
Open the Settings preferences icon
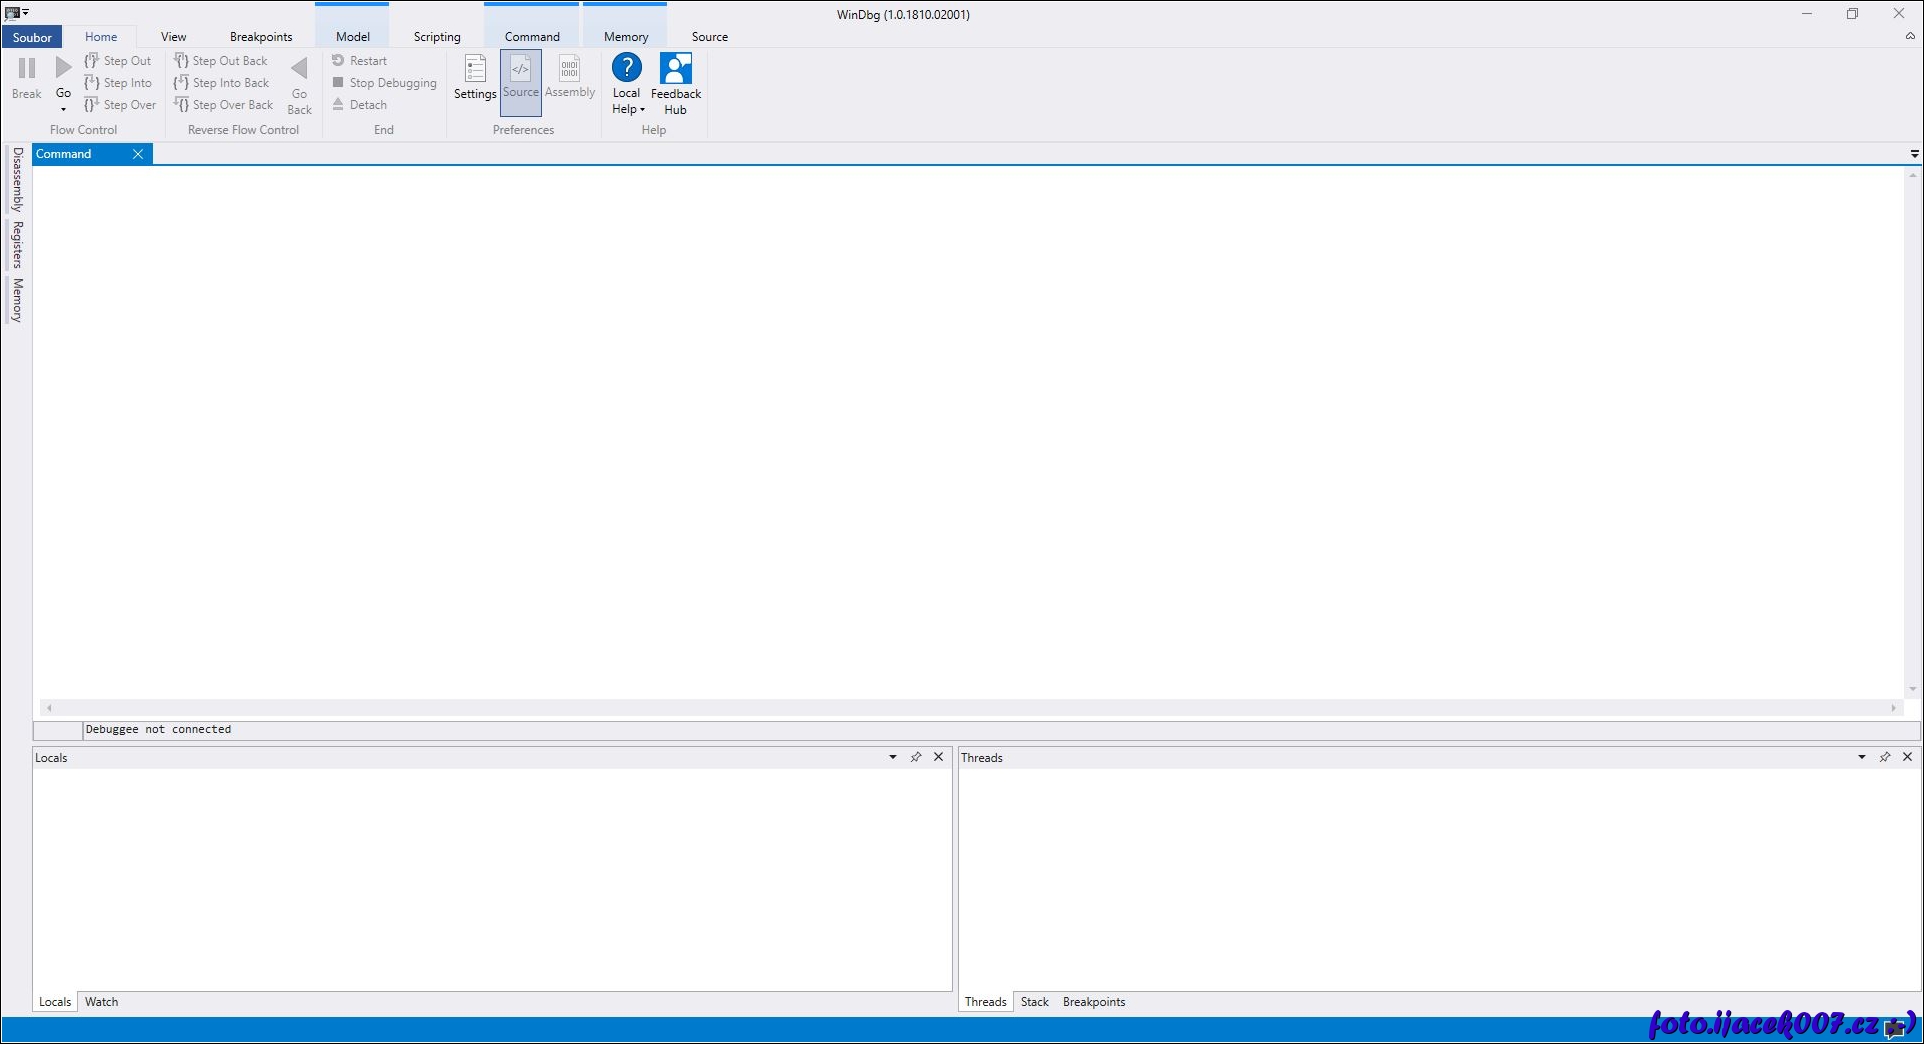pyautogui.click(x=475, y=69)
